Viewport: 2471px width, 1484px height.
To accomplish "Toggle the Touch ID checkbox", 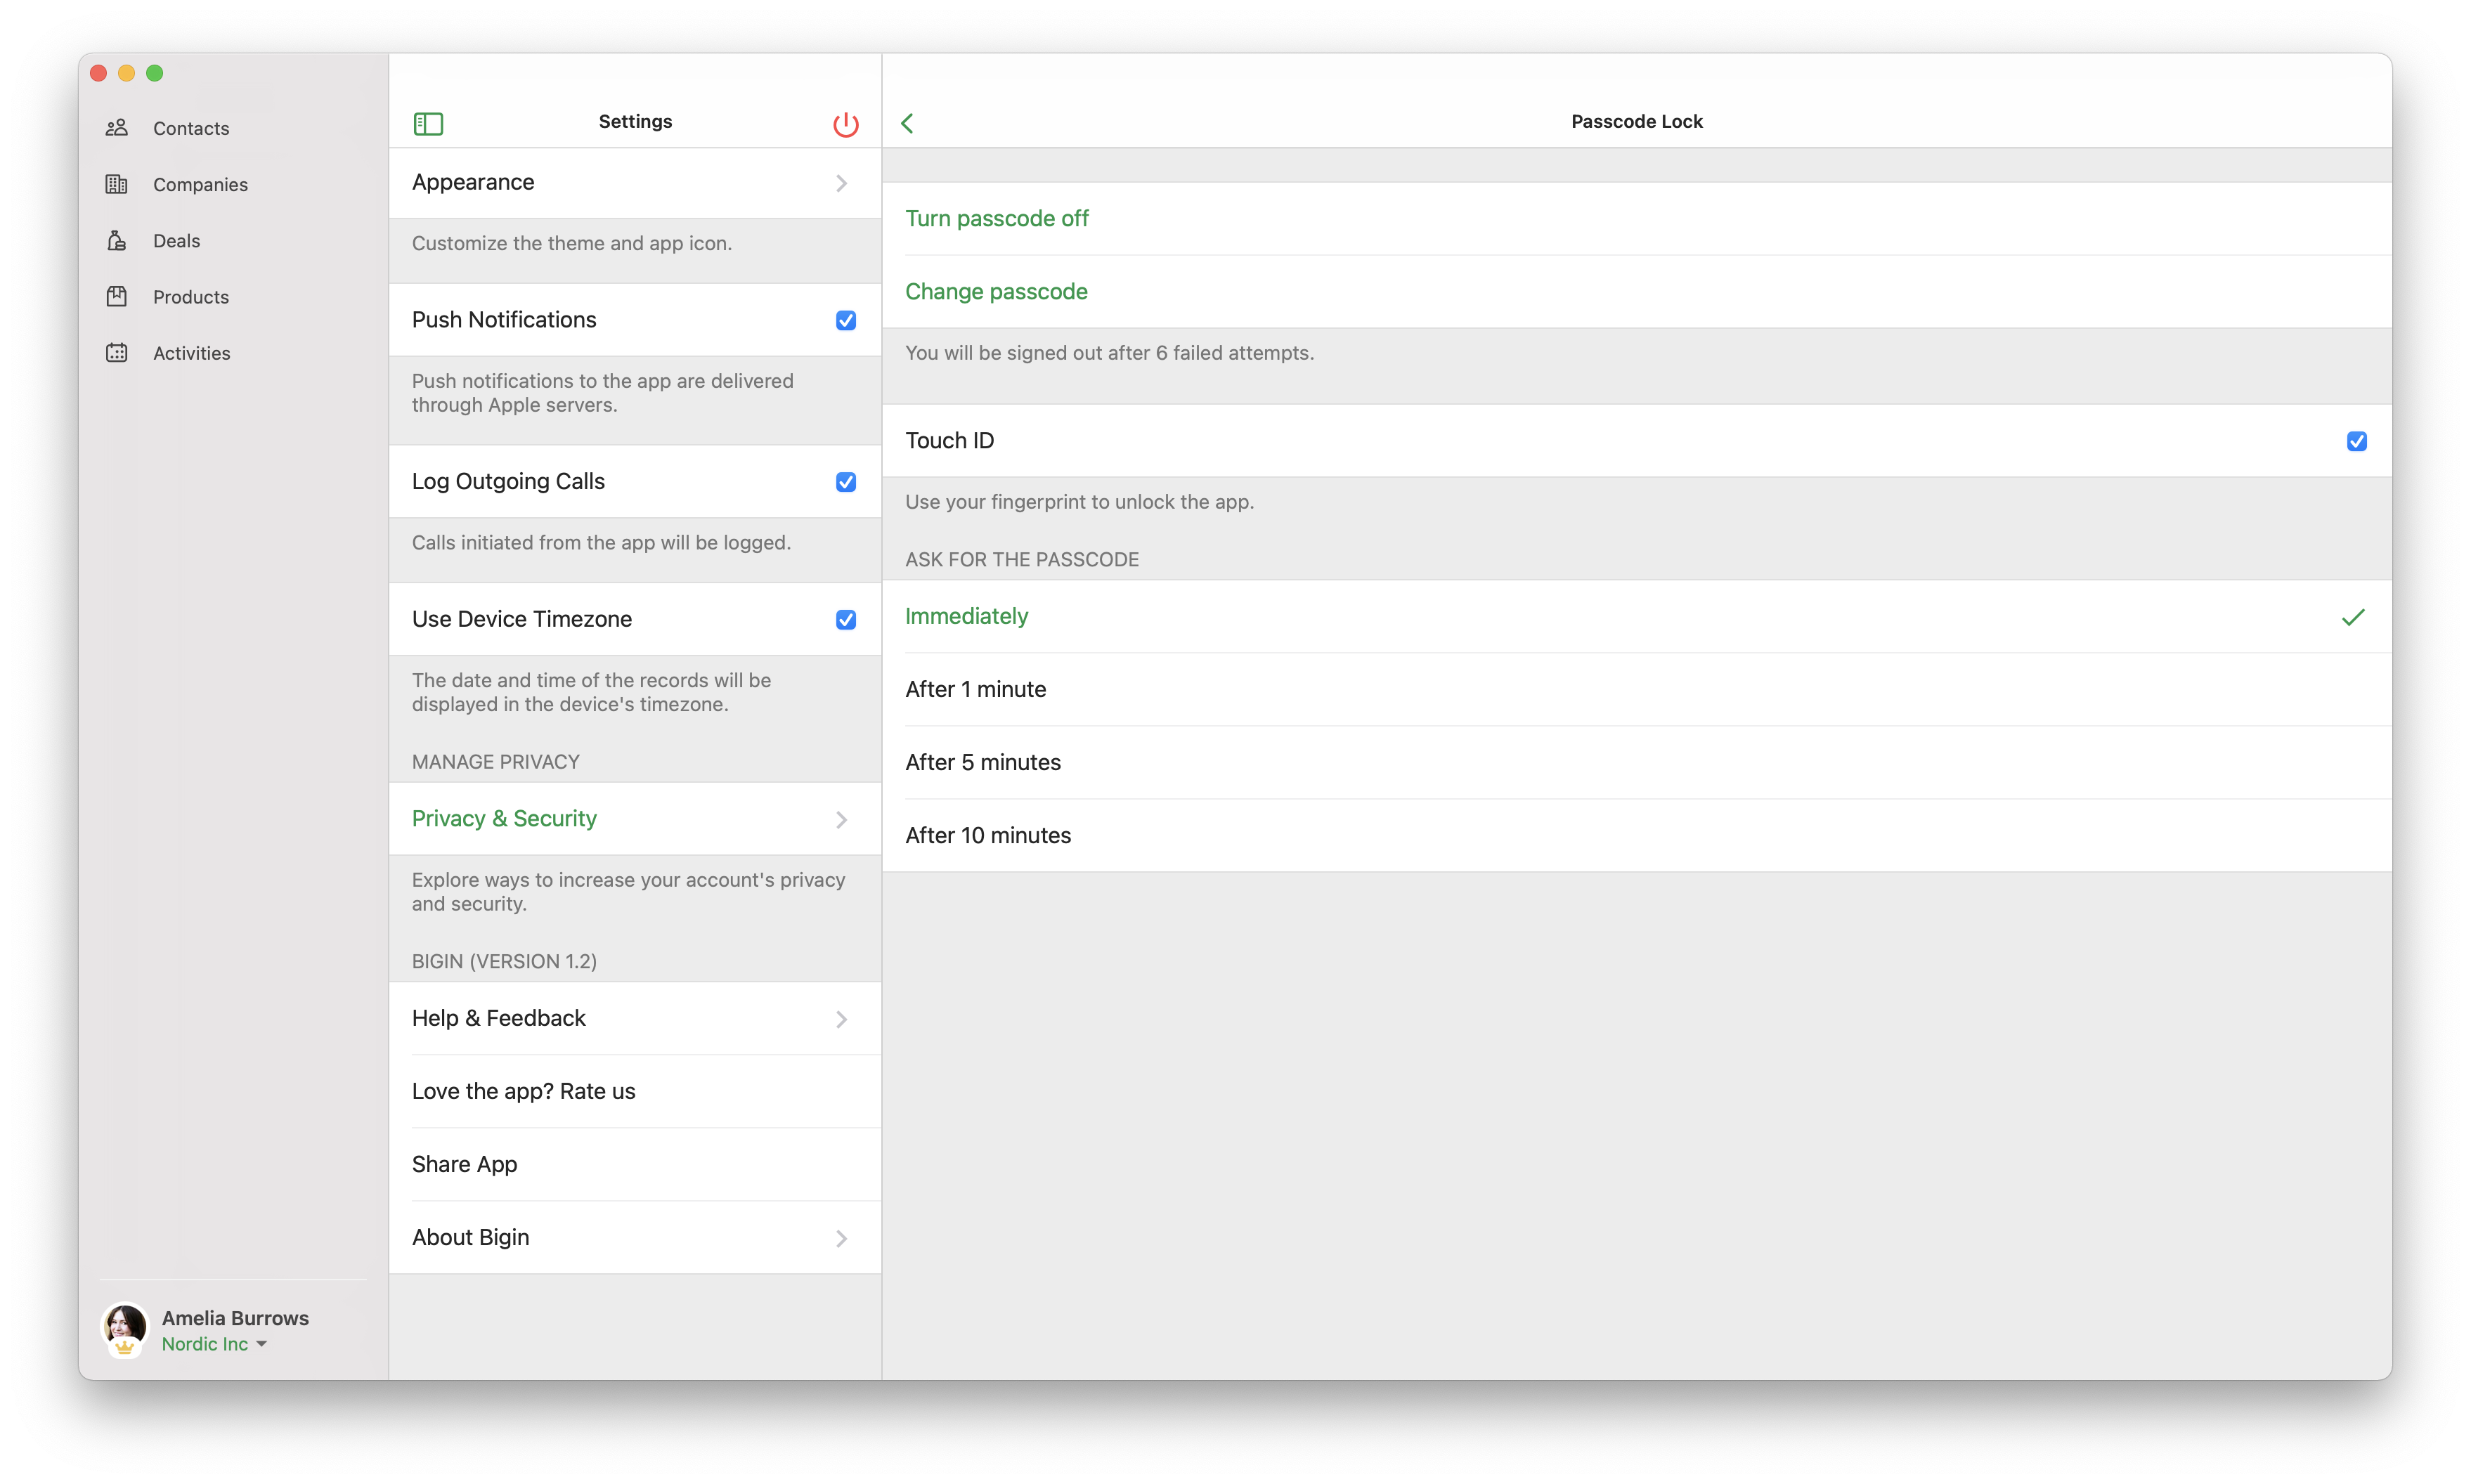I will pos(2356,442).
